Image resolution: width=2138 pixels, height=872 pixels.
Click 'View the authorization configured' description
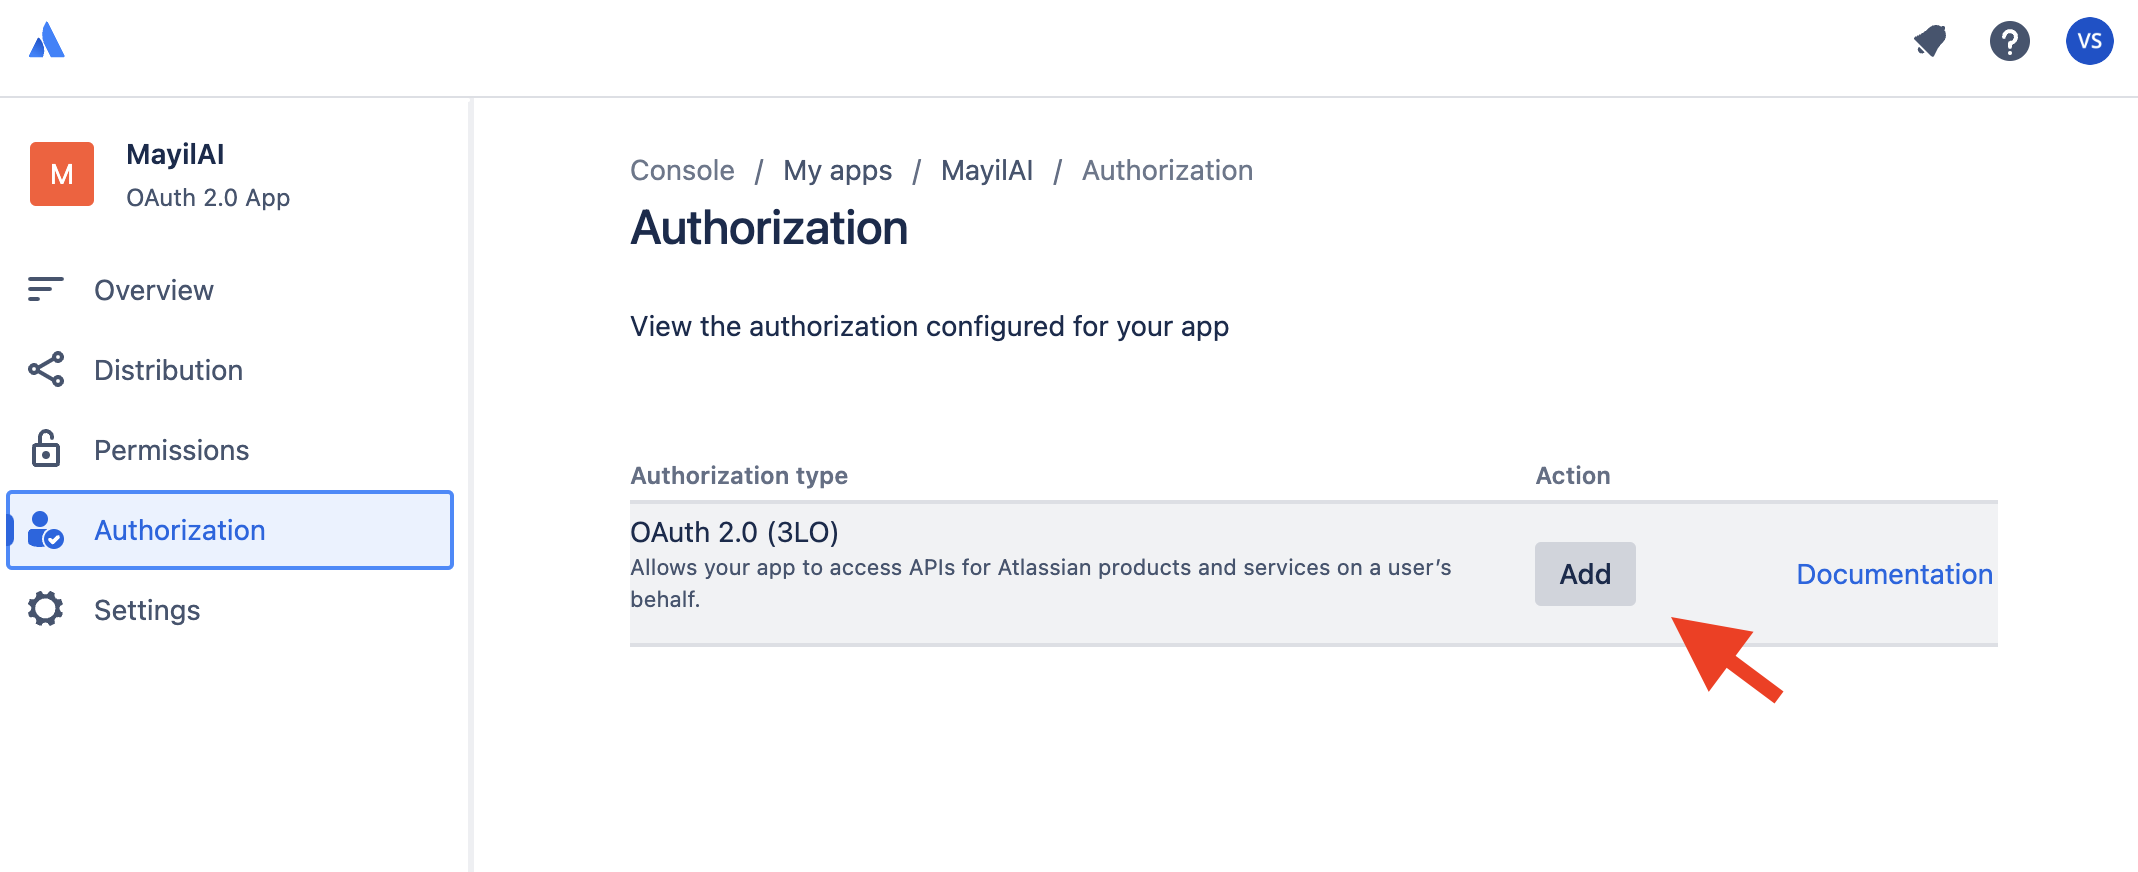[929, 327]
